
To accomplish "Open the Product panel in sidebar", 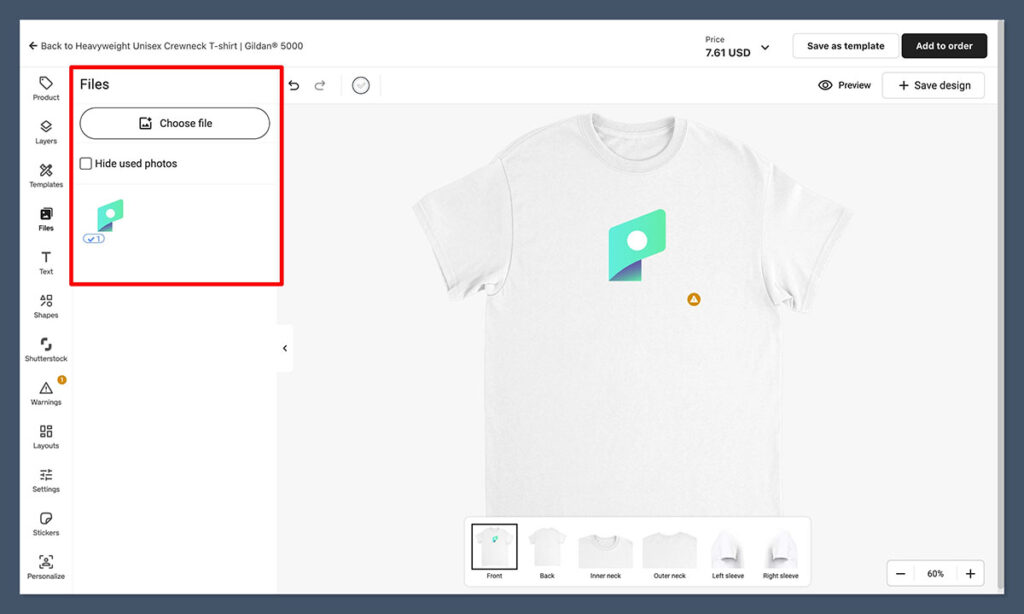I will (46, 88).
